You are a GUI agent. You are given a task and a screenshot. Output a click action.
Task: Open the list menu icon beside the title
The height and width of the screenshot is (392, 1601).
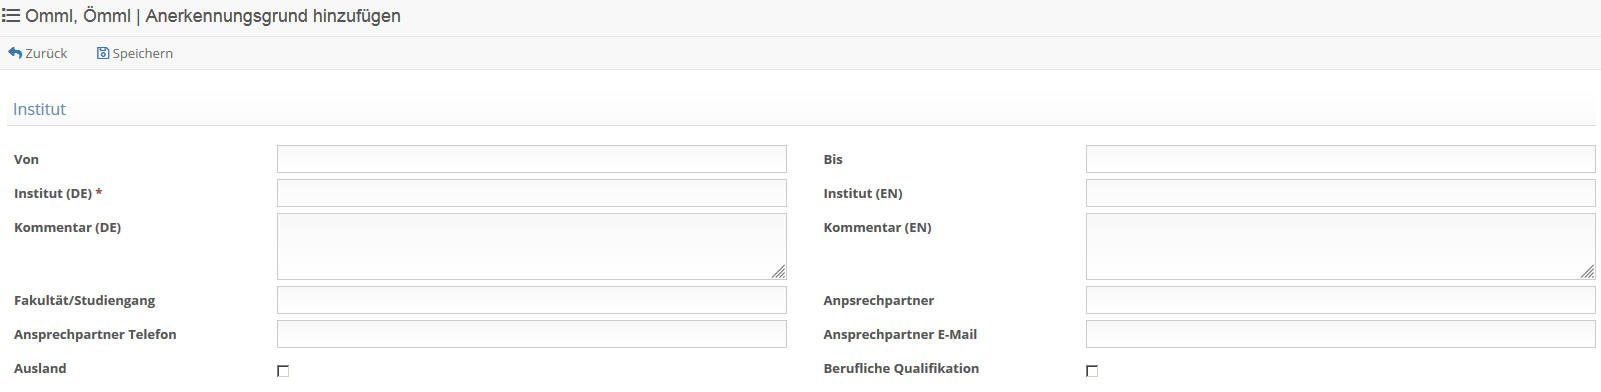tap(11, 16)
